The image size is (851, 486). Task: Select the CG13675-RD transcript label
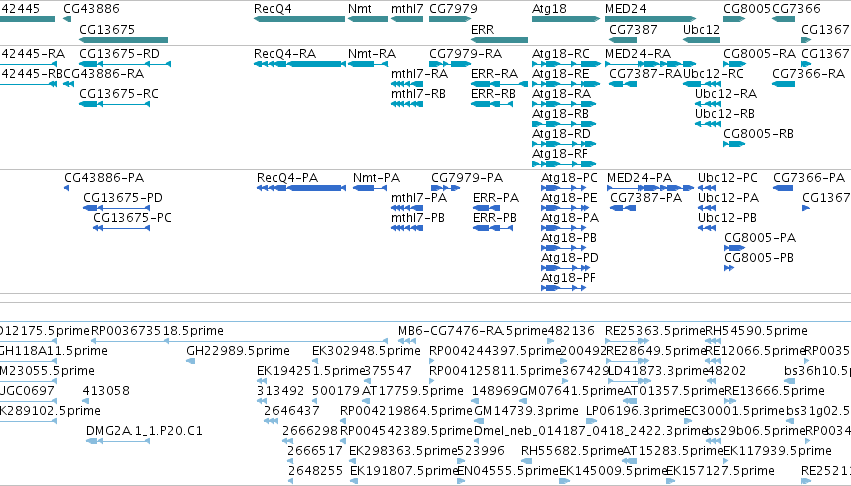[x=119, y=54]
